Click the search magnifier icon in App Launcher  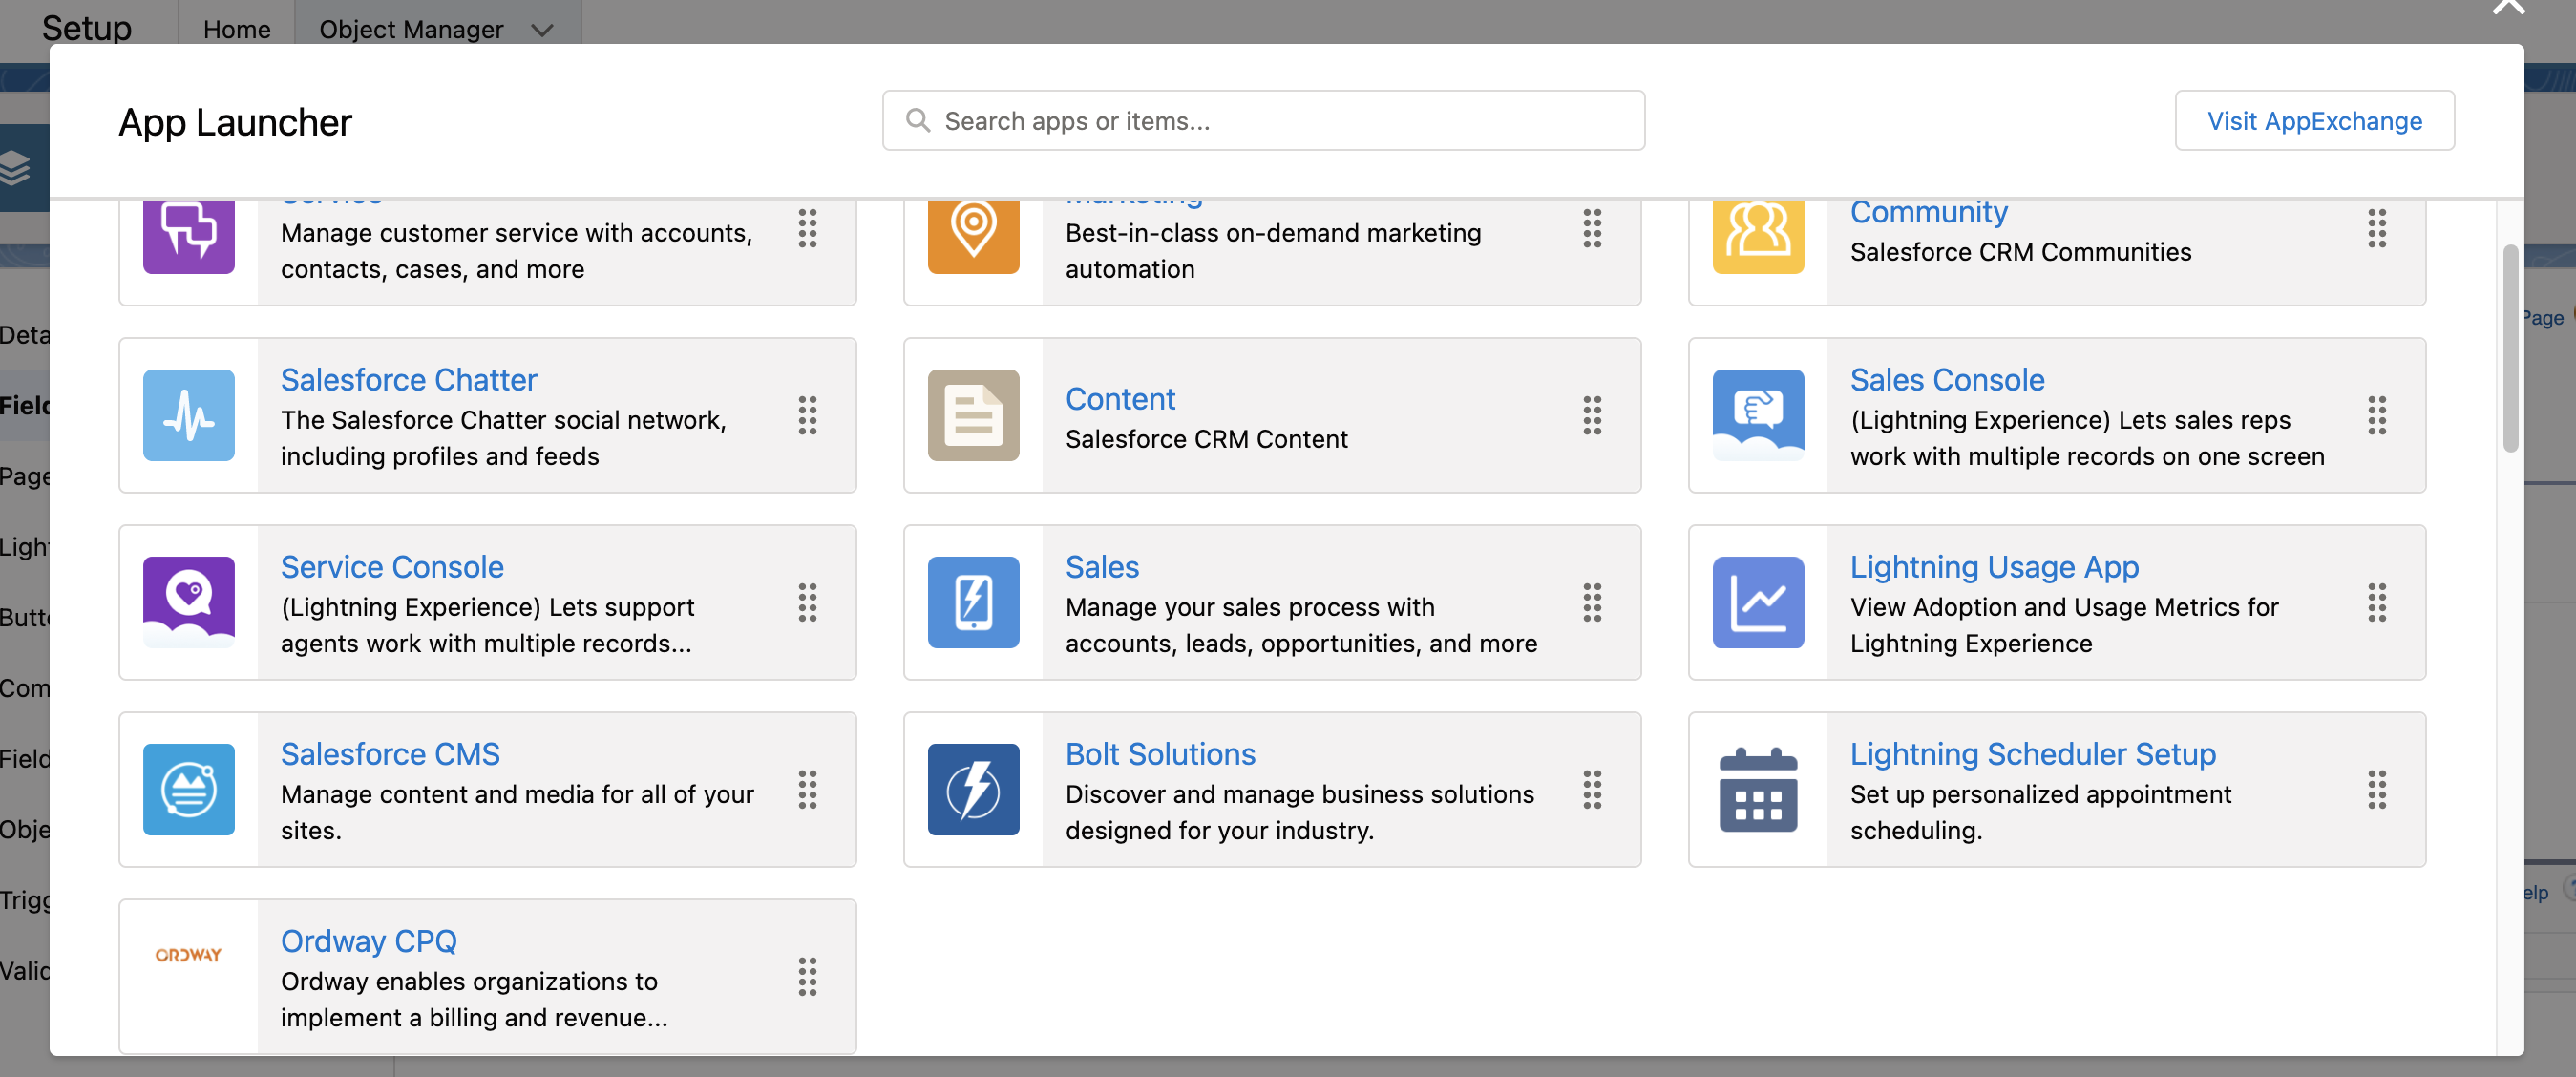point(918,120)
